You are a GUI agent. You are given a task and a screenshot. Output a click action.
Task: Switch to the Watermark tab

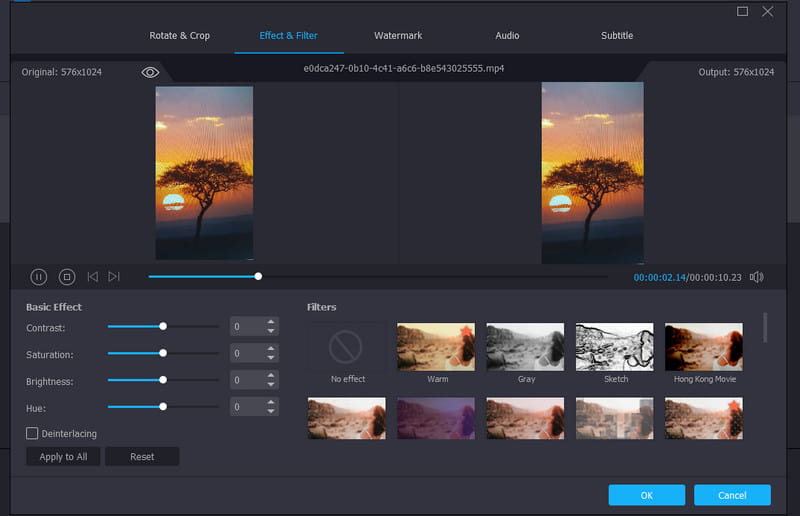click(x=398, y=36)
